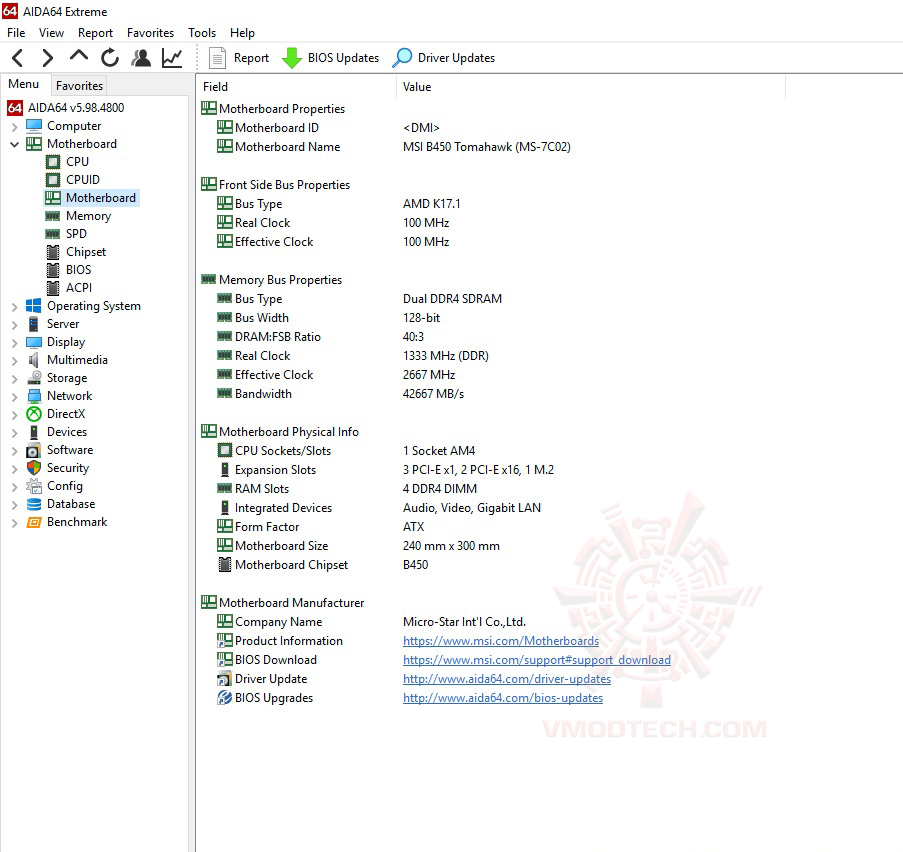903x852 pixels.
Task: Expand the Computer tree node
Action: click(x=14, y=127)
